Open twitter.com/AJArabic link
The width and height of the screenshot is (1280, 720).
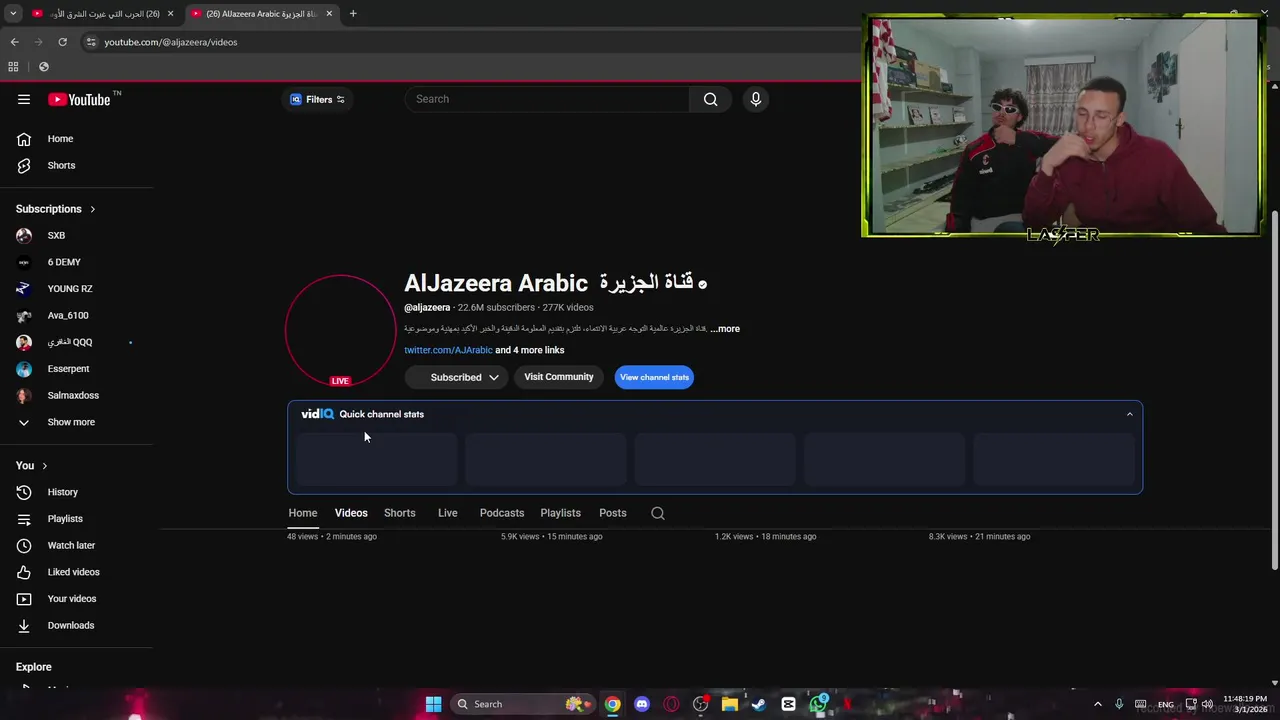click(x=448, y=350)
